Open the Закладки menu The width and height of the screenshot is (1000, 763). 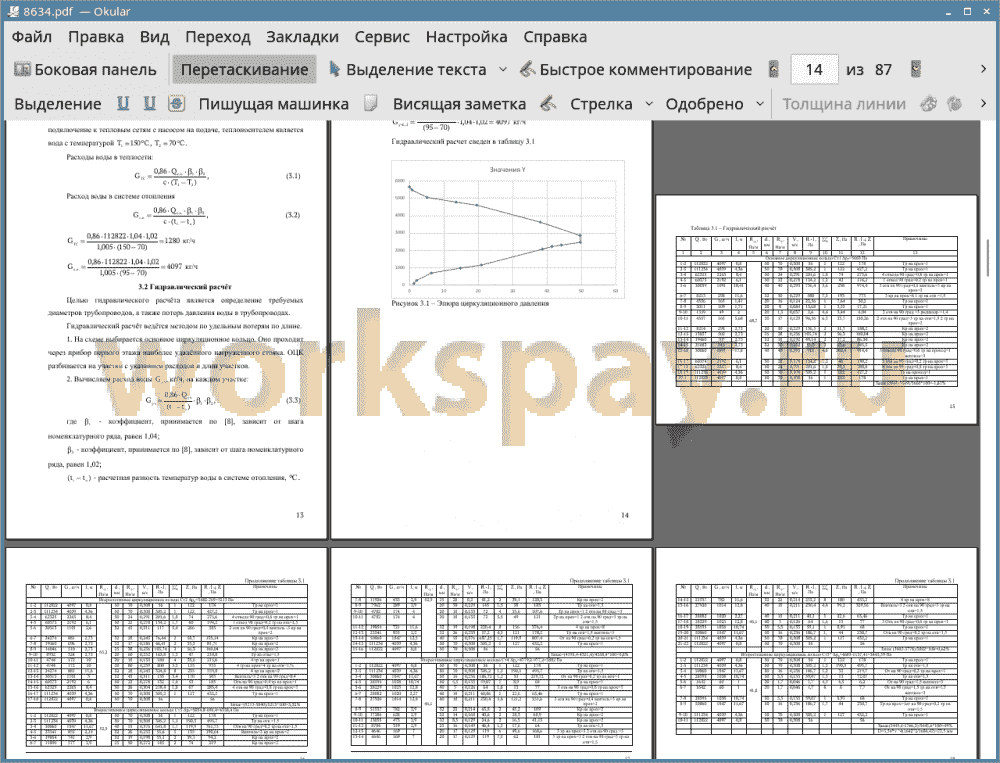tap(302, 37)
